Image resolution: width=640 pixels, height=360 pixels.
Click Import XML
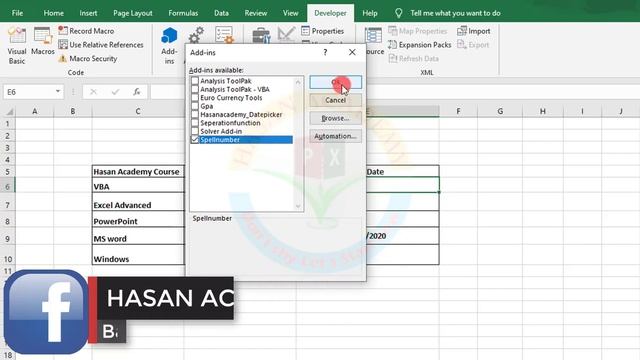pos(473,31)
